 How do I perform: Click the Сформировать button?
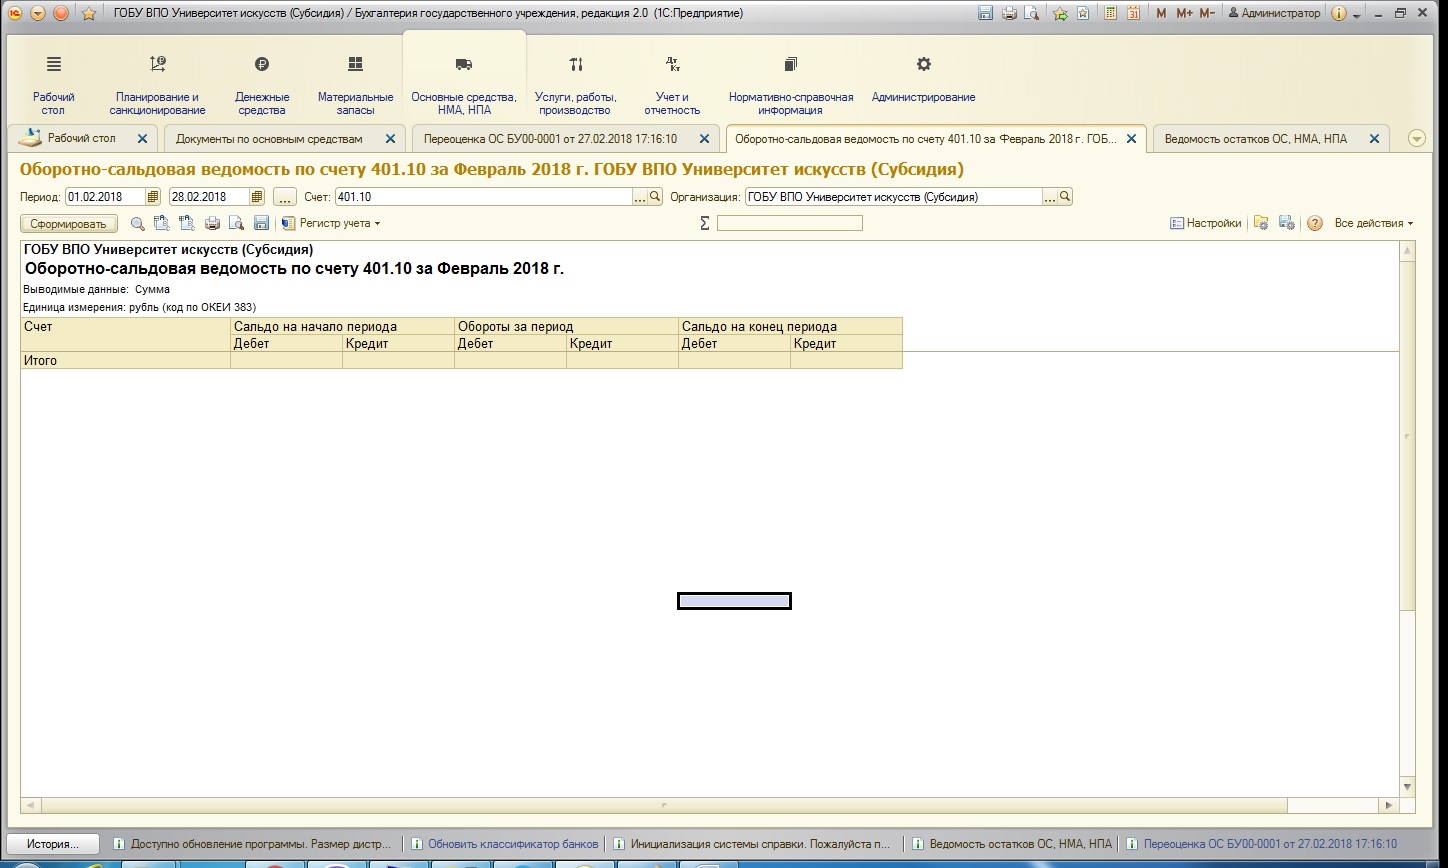coord(68,224)
